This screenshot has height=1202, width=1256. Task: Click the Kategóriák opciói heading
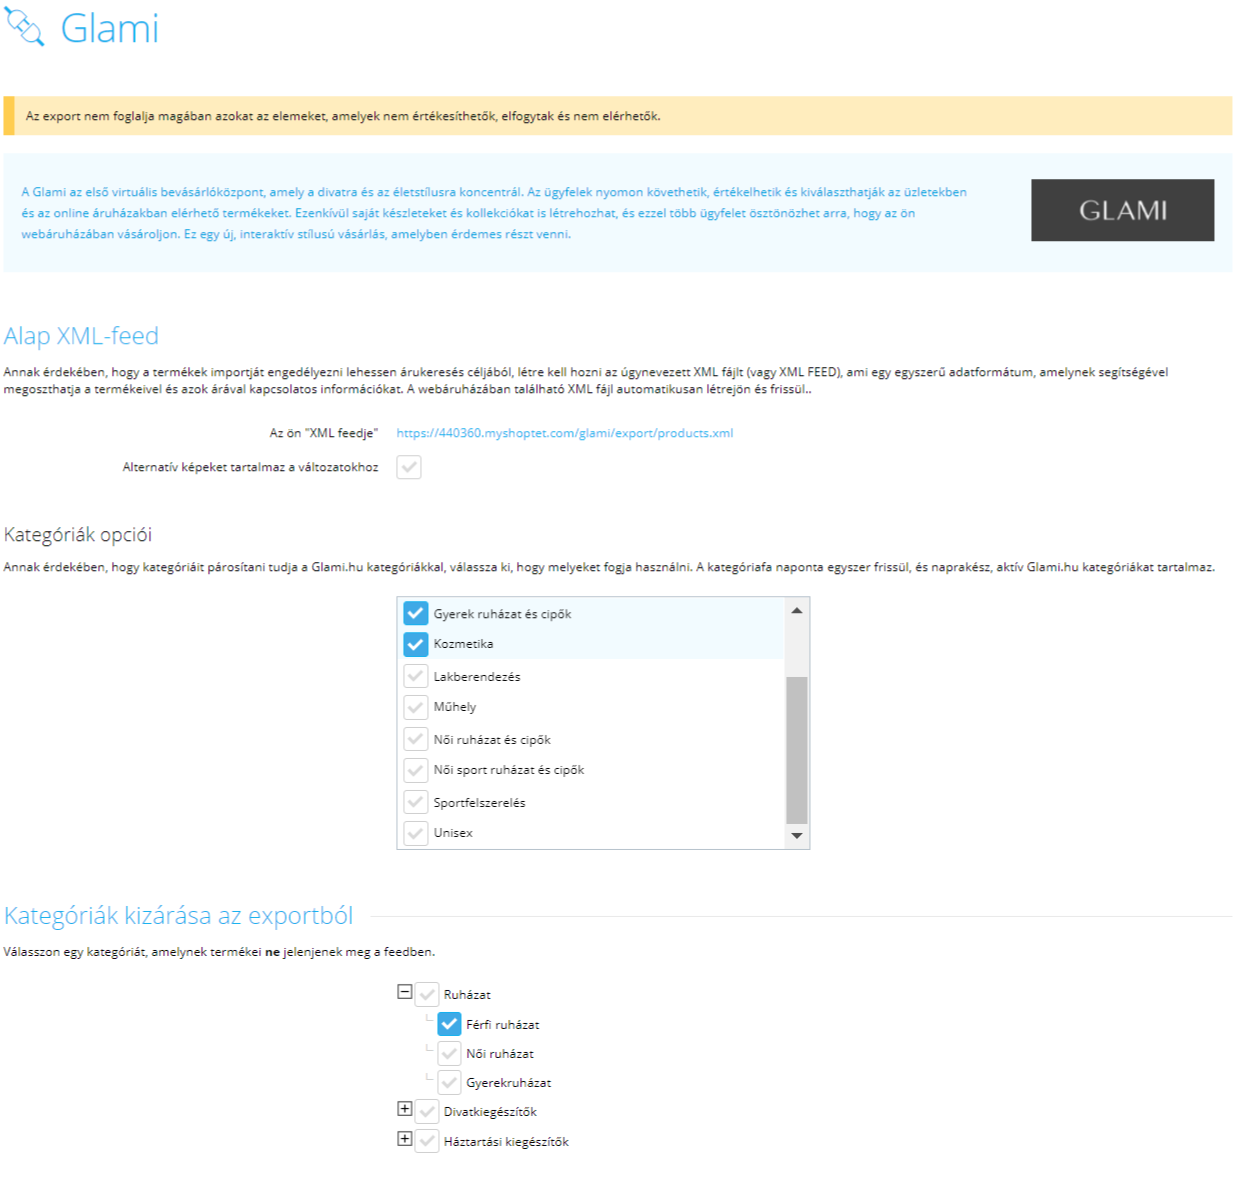click(x=78, y=535)
